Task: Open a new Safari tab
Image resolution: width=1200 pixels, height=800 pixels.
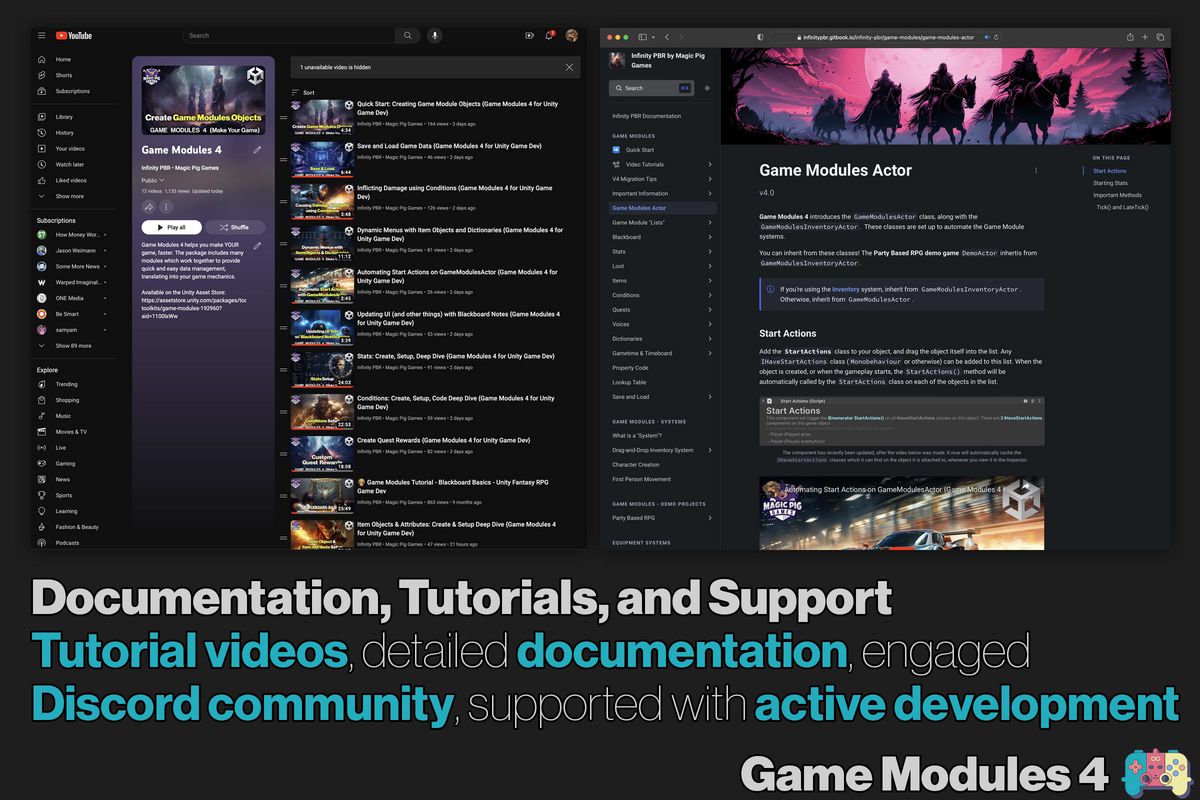Action: (1145, 37)
